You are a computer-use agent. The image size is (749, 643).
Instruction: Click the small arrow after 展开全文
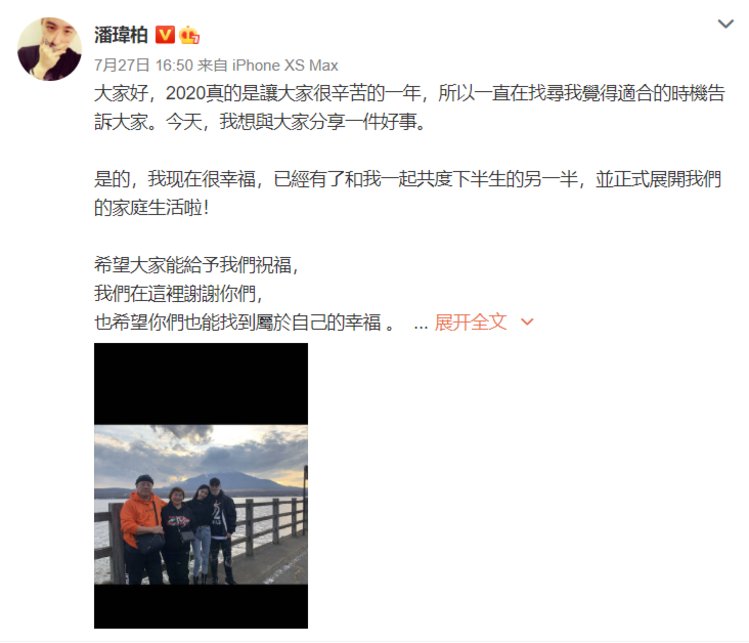click(x=527, y=322)
